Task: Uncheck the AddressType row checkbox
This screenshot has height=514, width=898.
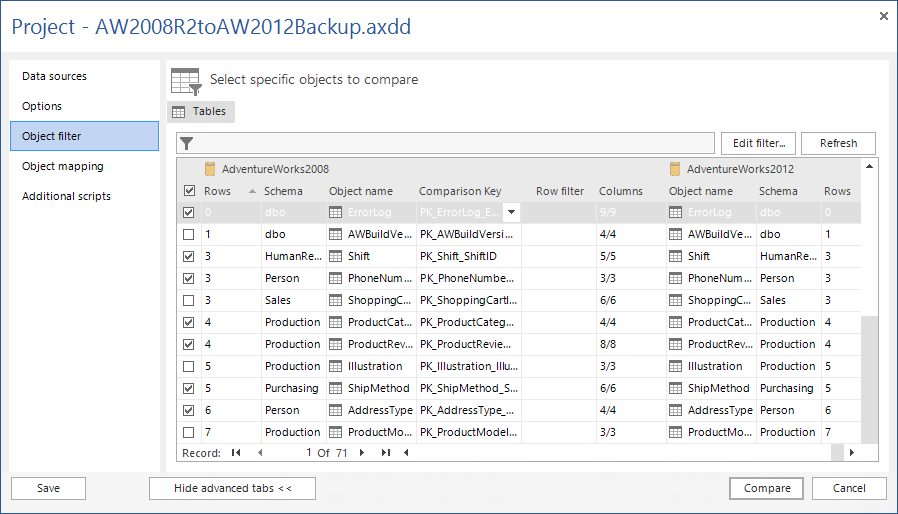Action: tap(188, 410)
